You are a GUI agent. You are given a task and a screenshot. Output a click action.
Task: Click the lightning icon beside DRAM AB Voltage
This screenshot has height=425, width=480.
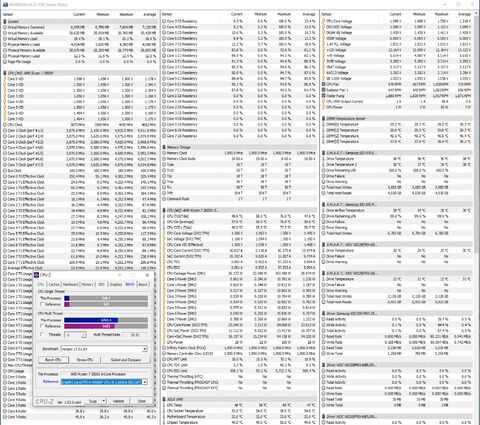(x=324, y=33)
